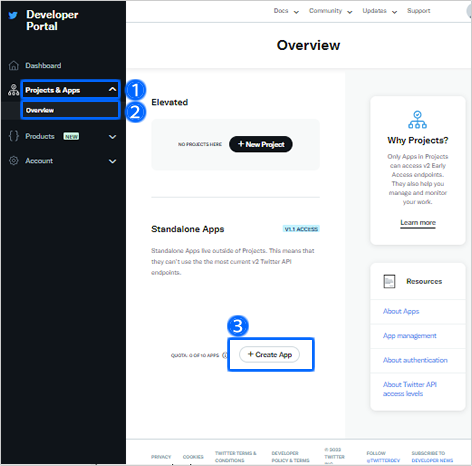
Task: Click the "No projects here" text
Action: coord(200,144)
